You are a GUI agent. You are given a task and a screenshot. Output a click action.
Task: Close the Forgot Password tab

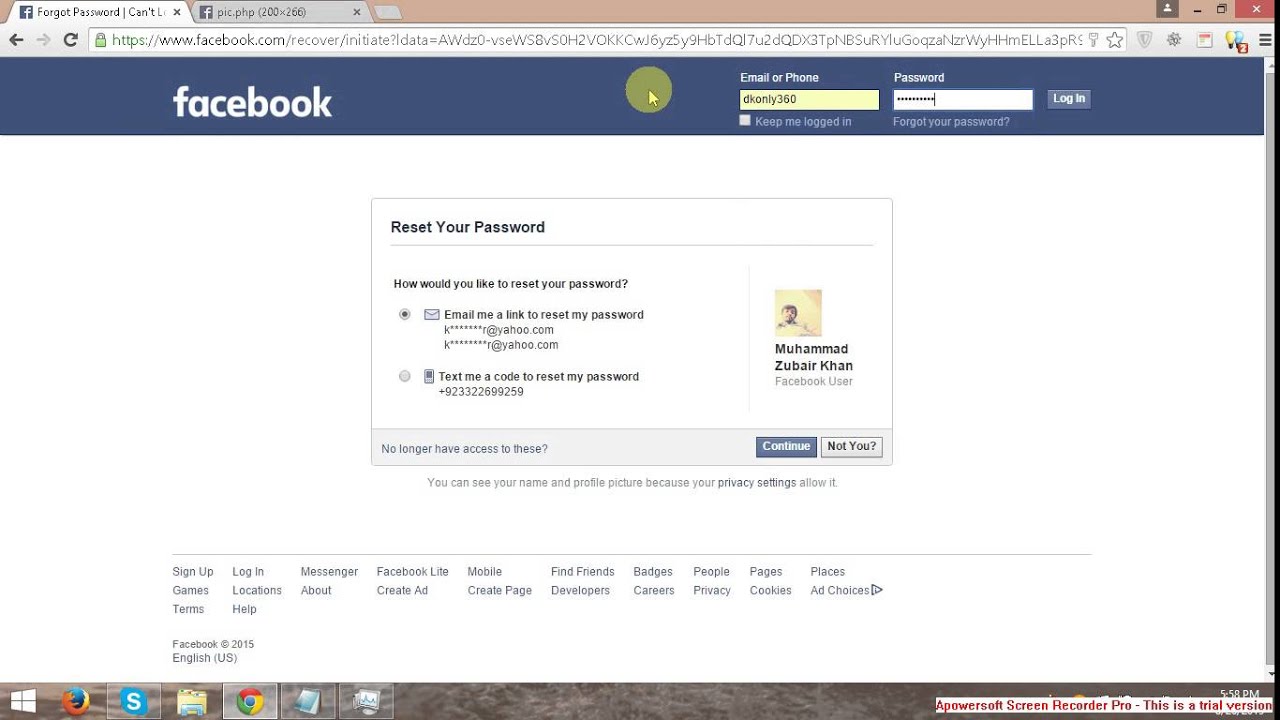pos(176,12)
